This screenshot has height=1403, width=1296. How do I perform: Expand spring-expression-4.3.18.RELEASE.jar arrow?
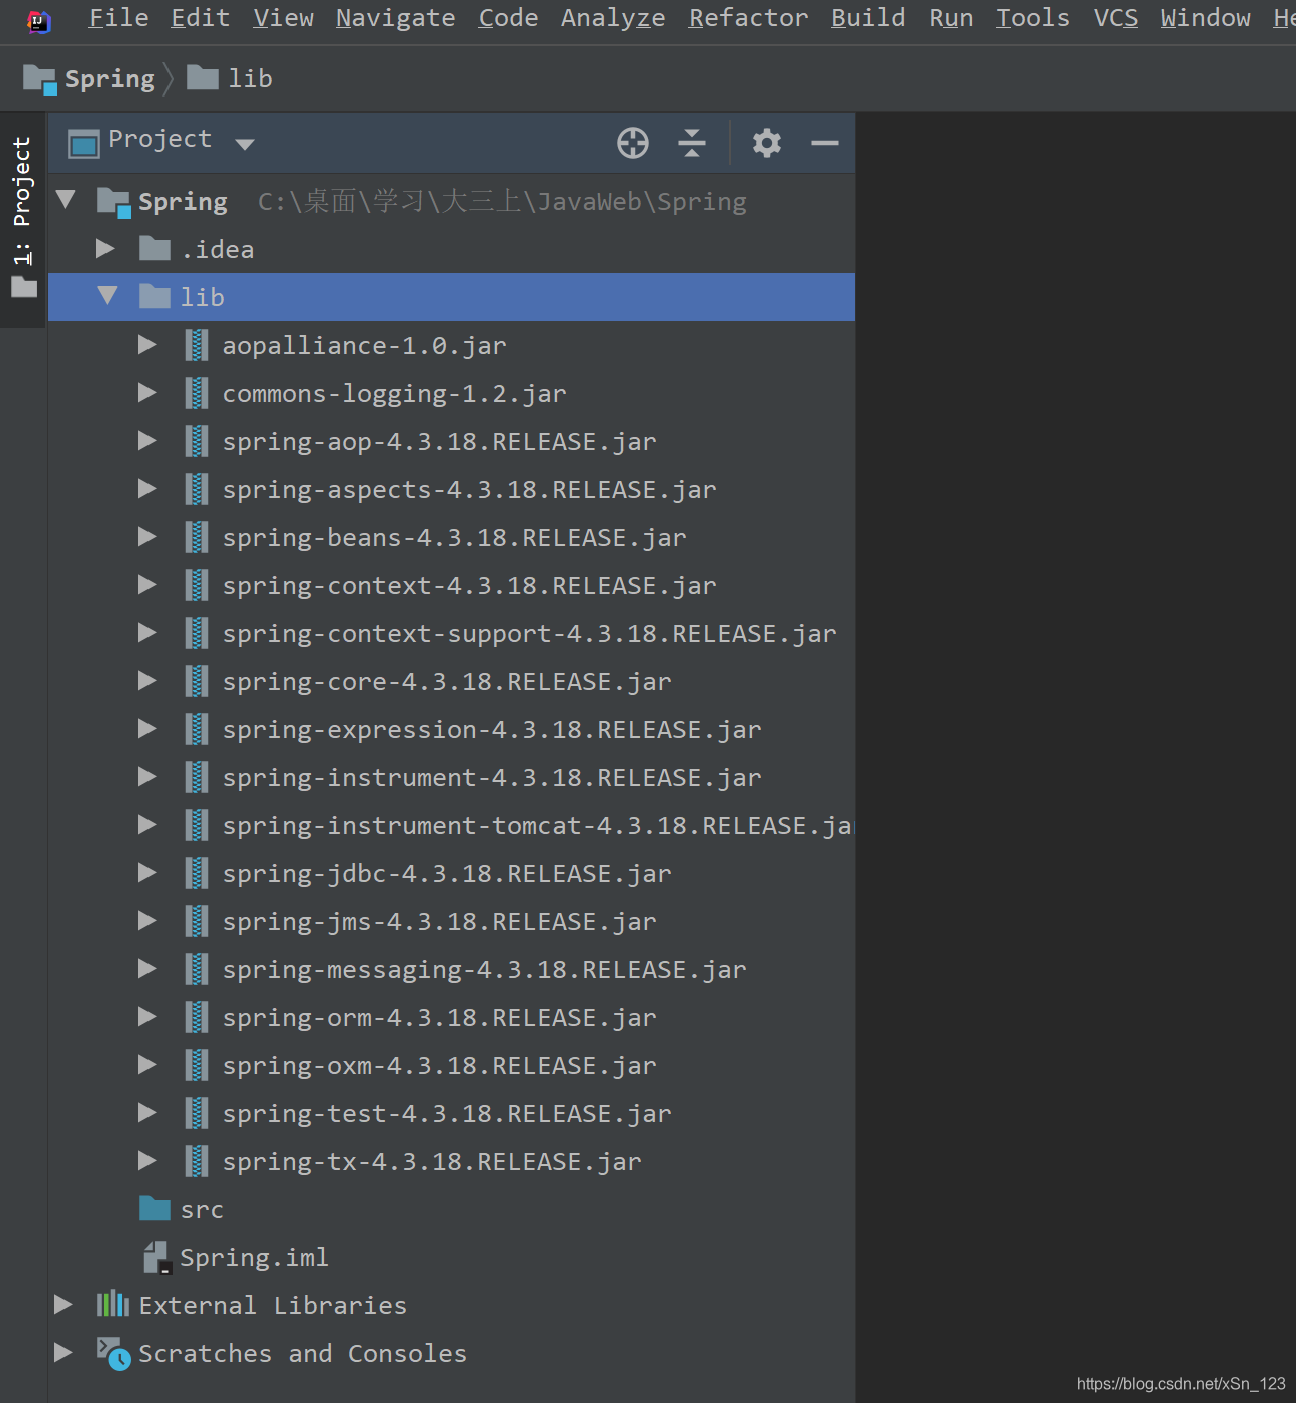point(147,728)
